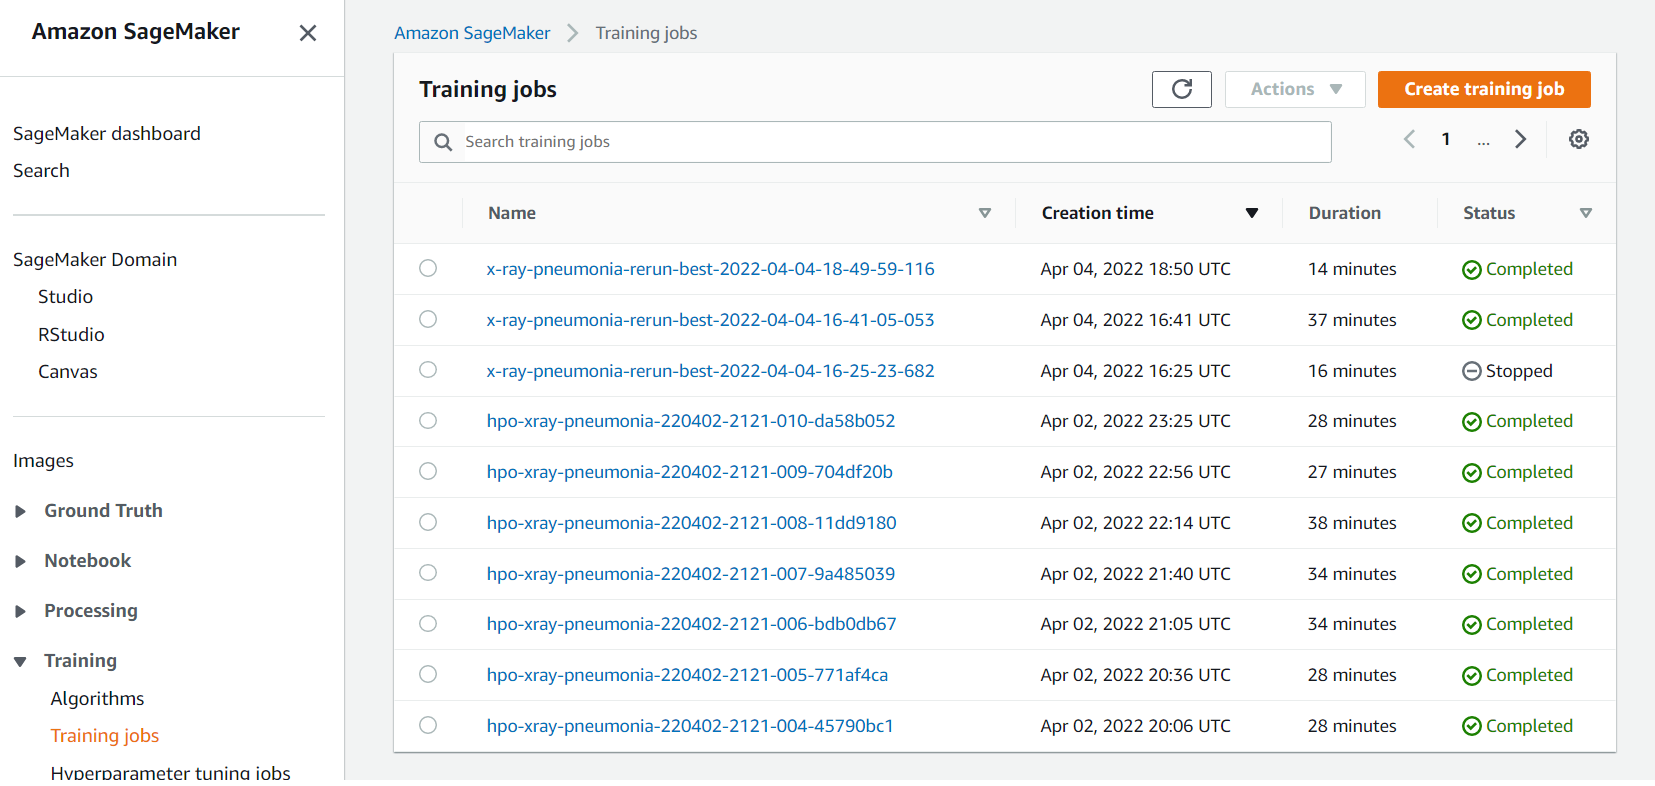Collapse the Training section
This screenshot has width=1655, height=786.
[20, 661]
